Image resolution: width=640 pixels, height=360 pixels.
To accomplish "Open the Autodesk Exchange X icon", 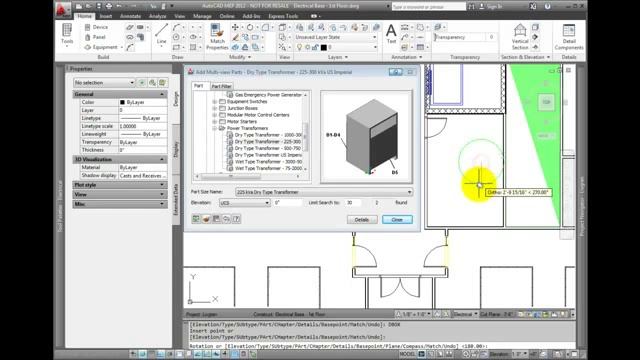I will coord(533,6).
